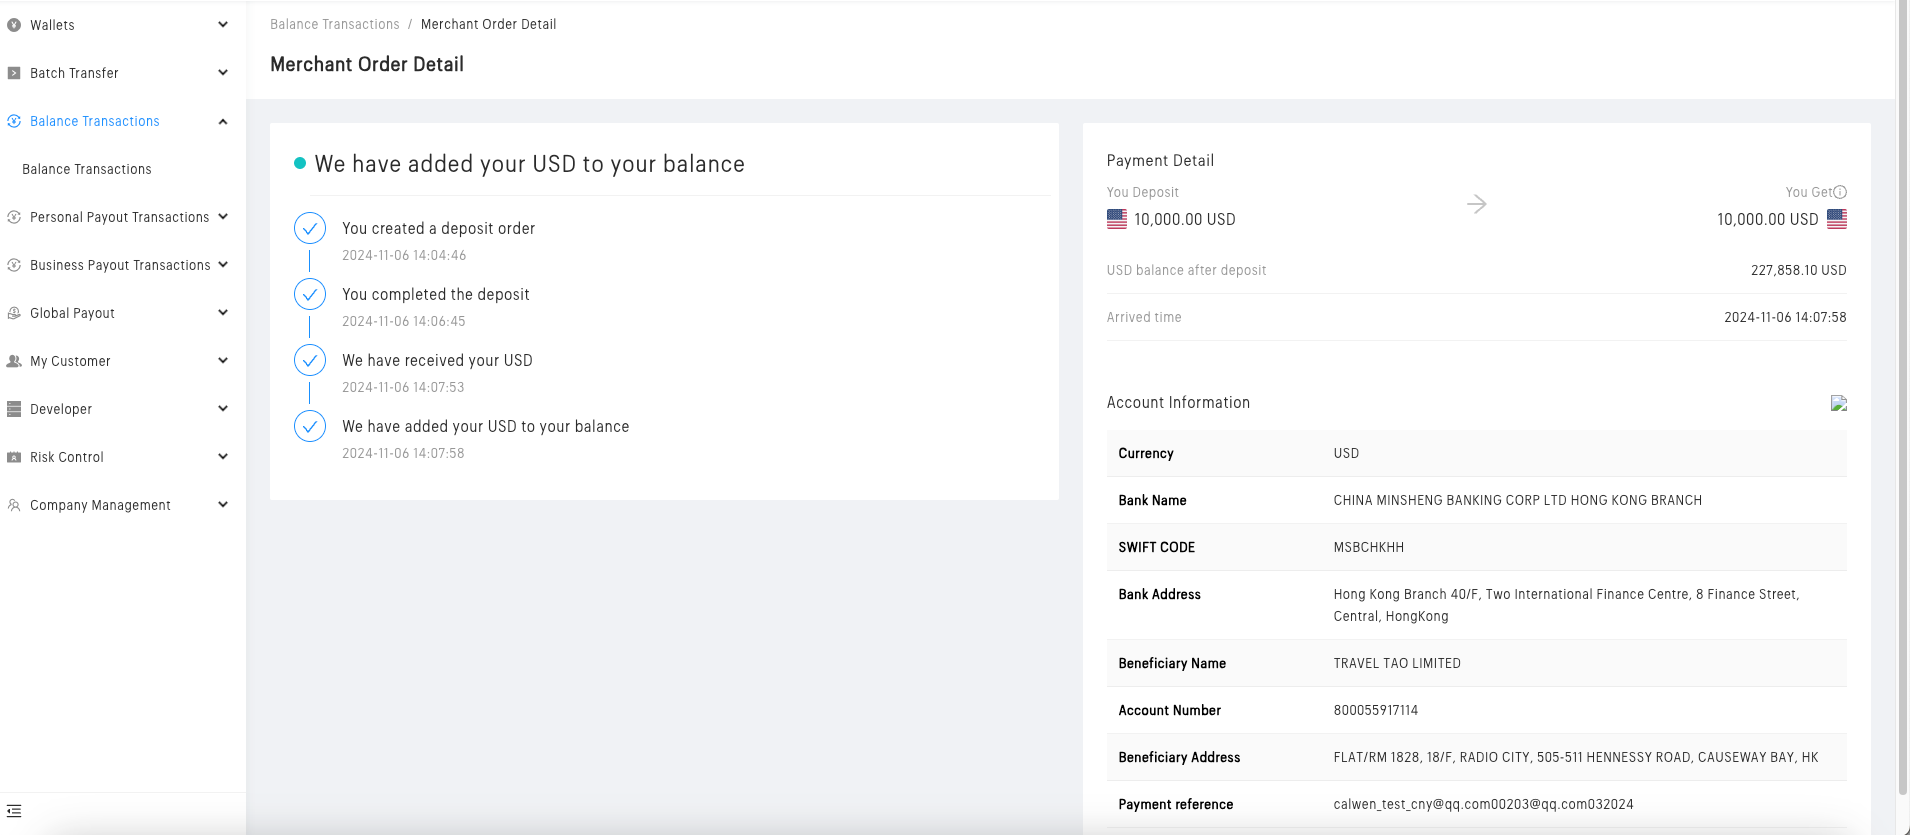The width and height of the screenshot is (1910, 835).
Task: Click the vertical page scrollbar
Action: click(x=1902, y=400)
